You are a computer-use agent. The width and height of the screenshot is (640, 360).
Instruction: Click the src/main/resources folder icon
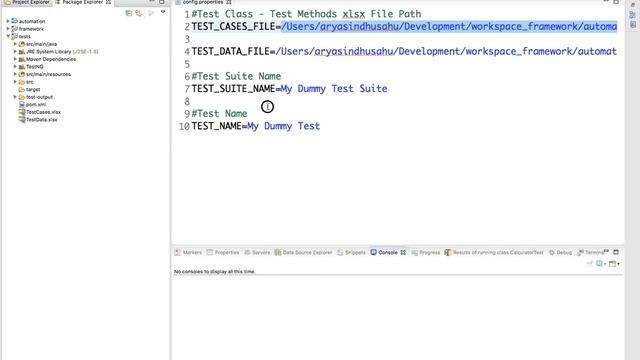click(x=22, y=74)
